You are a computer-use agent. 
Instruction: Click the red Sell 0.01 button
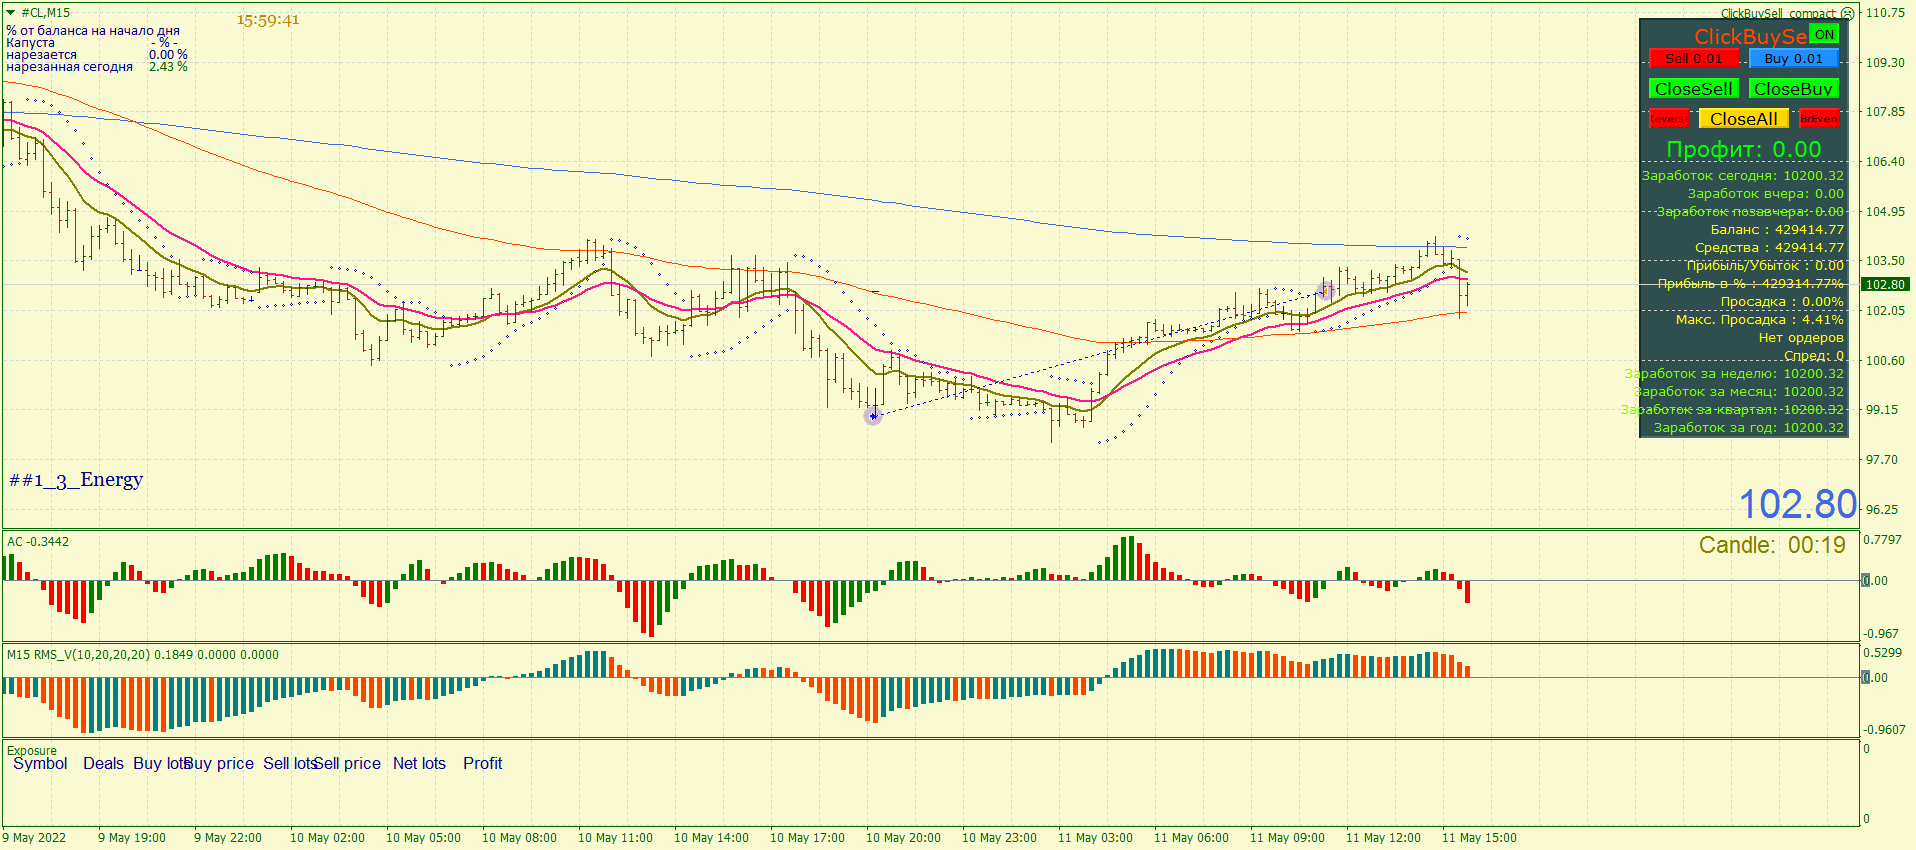click(x=1694, y=59)
